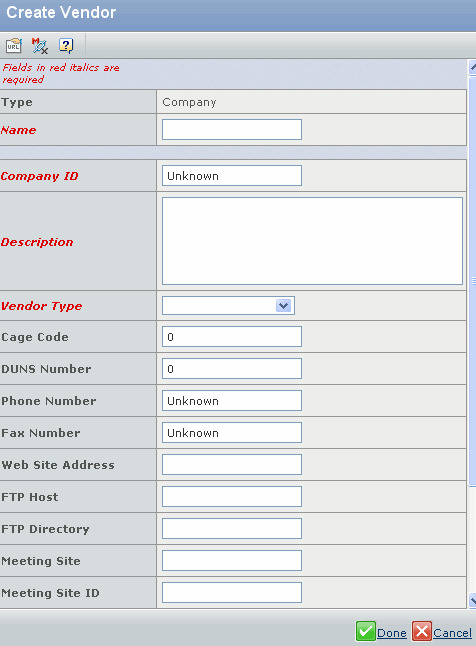Click the Meeting Site ID field

pyautogui.click(x=232, y=592)
